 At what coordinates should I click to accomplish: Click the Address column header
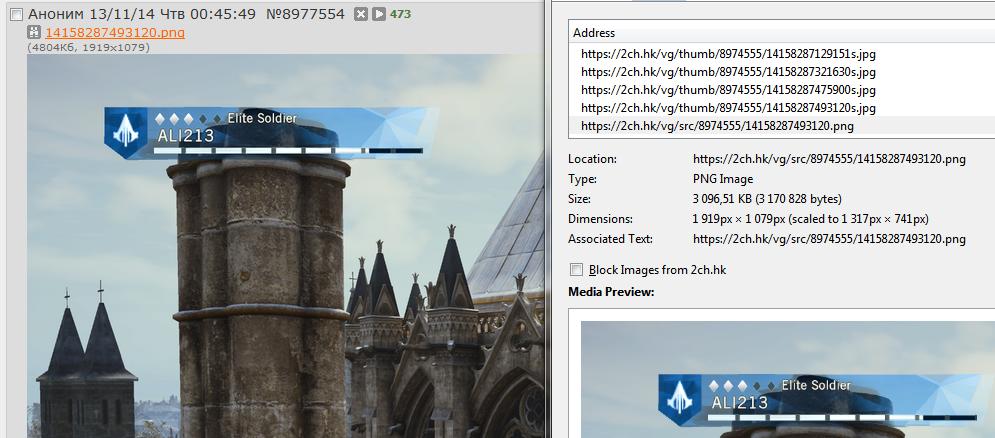click(782, 33)
